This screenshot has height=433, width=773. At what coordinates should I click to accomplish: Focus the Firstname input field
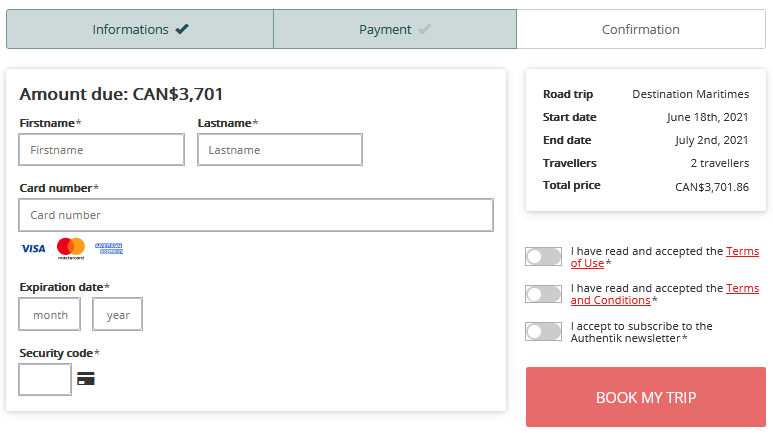coord(102,149)
